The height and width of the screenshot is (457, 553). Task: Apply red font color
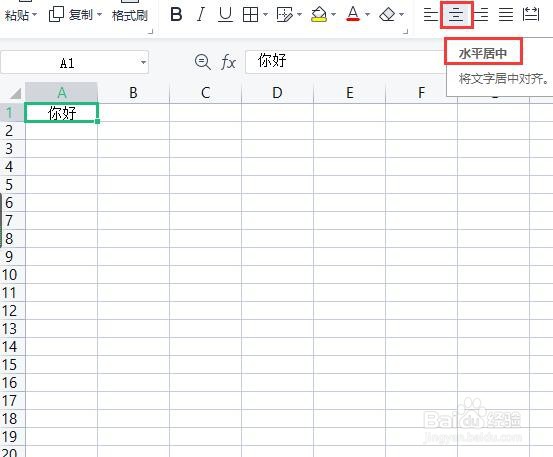click(353, 14)
